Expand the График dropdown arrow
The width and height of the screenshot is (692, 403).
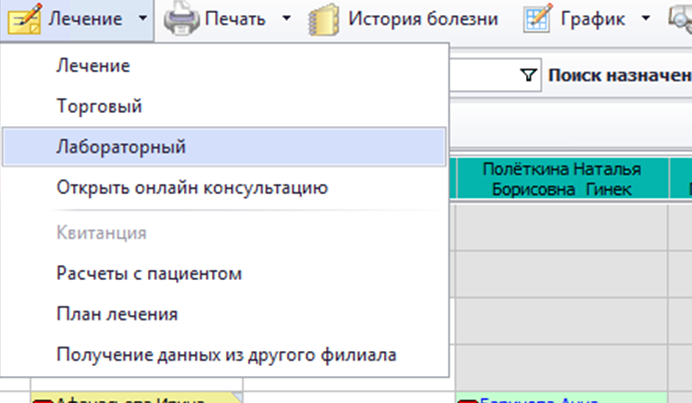[x=645, y=18]
